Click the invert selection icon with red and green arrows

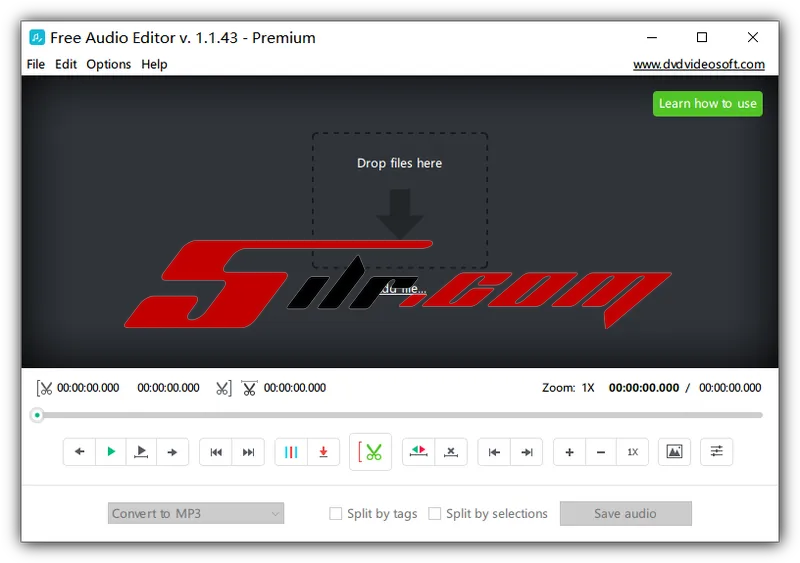(418, 452)
